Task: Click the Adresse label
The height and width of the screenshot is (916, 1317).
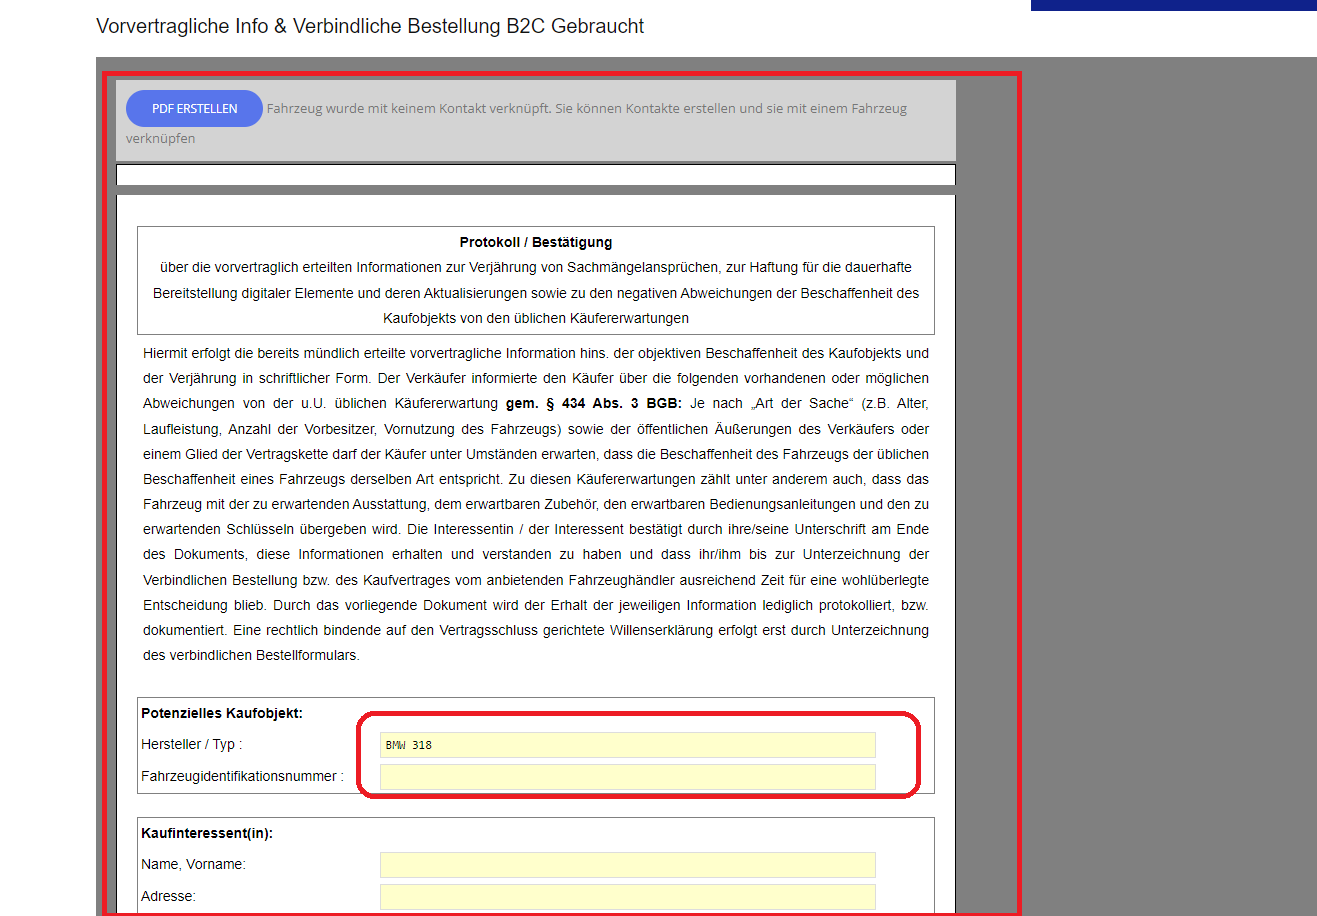Action: coord(168,896)
